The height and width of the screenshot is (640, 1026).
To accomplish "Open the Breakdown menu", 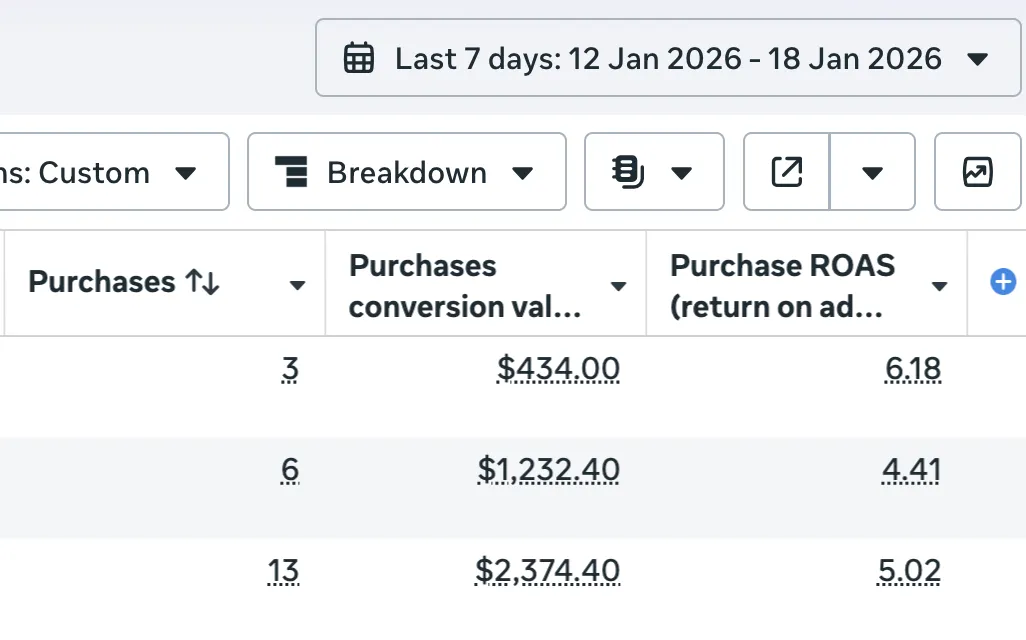I will (x=407, y=172).
